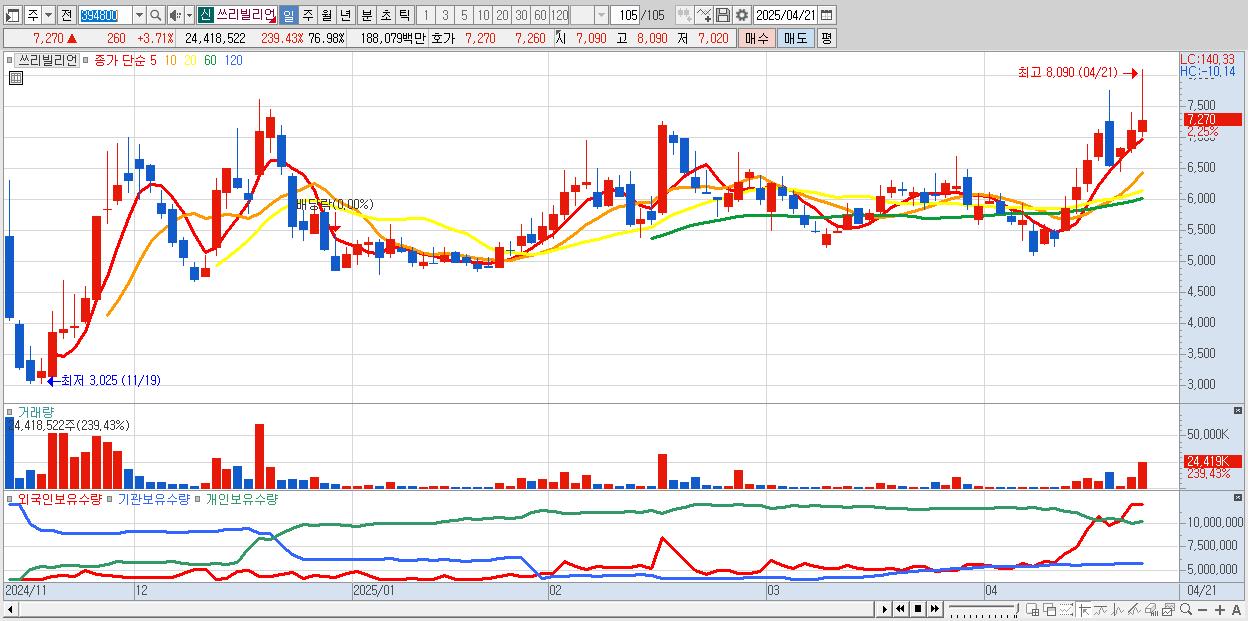Image resolution: width=1248 pixels, height=621 pixels.
Task: Click the 외국인보유수량 indicator label
Action: click(x=59, y=498)
